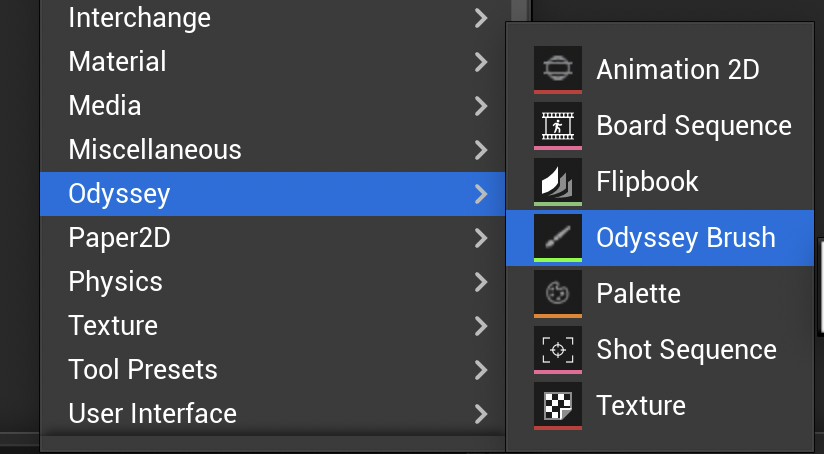Choose the Shot Sequence label
Image resolution: width=824 pixels, height=454 pixels.
(686, 350)
